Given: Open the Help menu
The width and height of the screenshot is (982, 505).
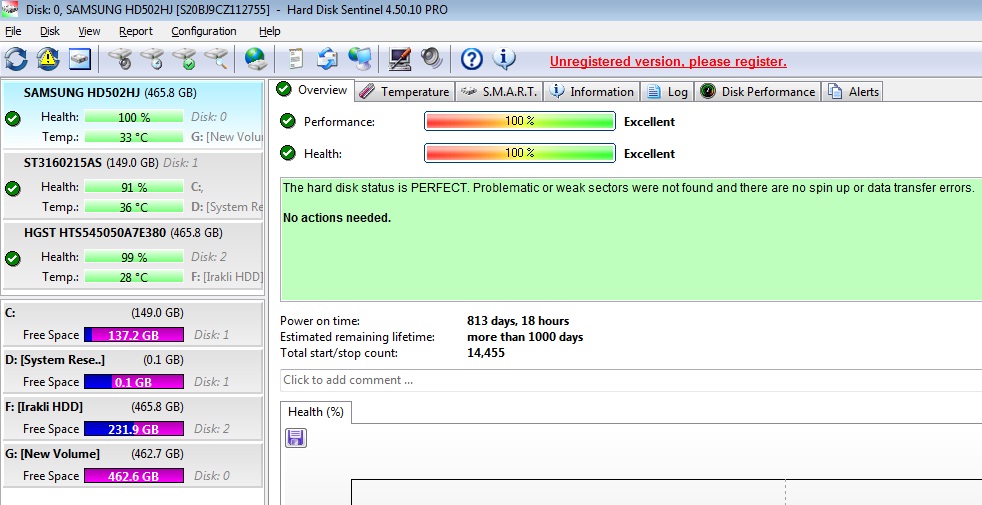Looking at the screenshot, I should [x=269, y=31].
